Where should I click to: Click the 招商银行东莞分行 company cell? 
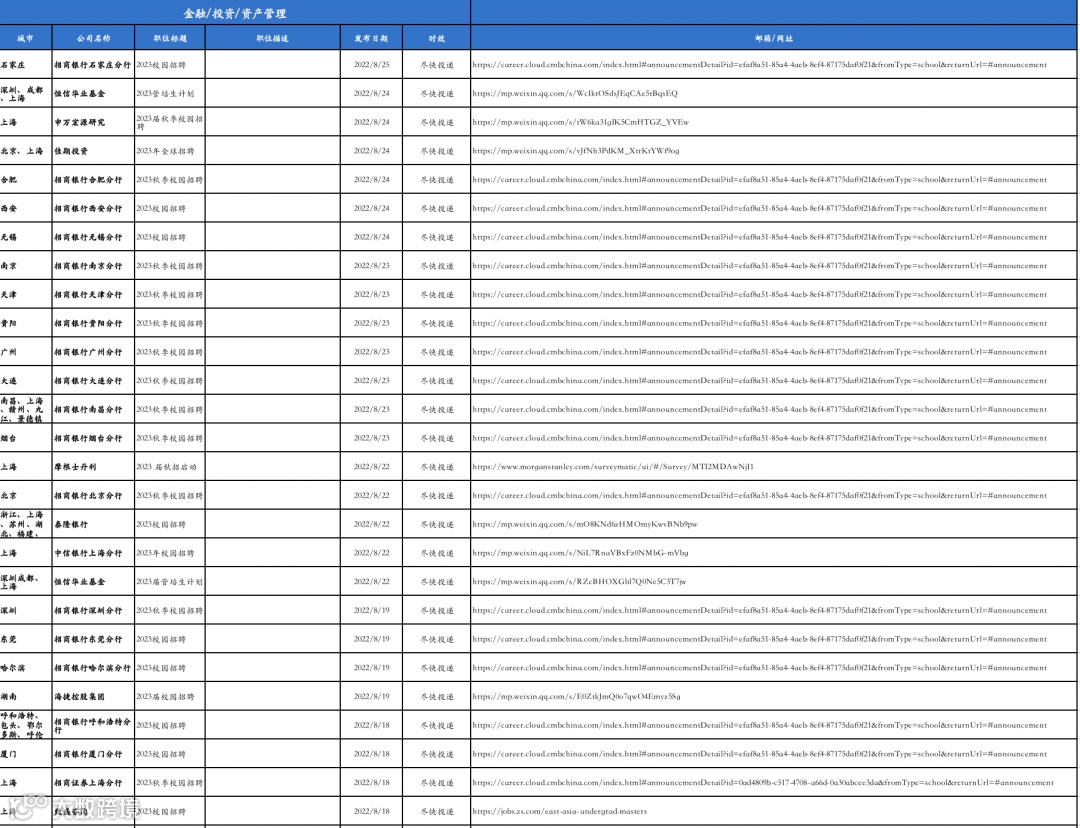click(x=93, y=639)
